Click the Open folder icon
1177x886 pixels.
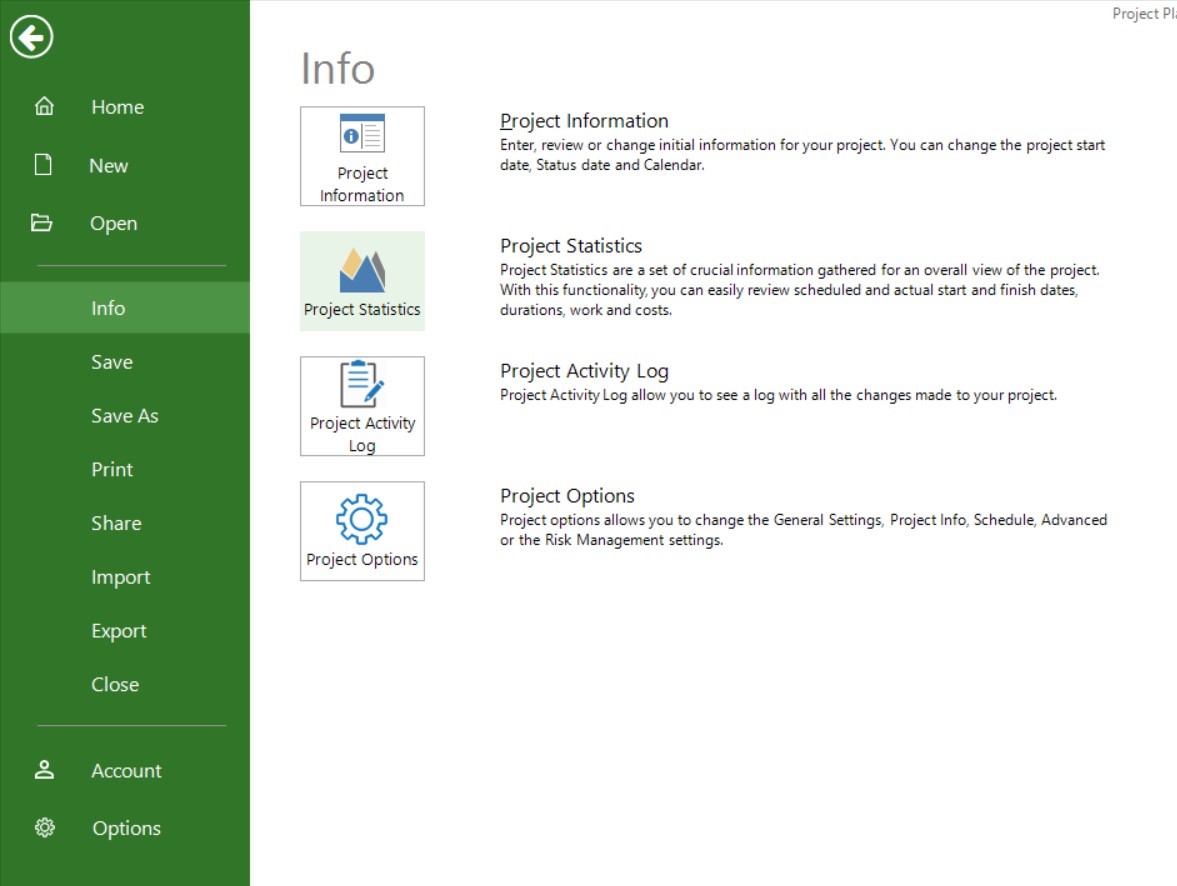point(42,223)
